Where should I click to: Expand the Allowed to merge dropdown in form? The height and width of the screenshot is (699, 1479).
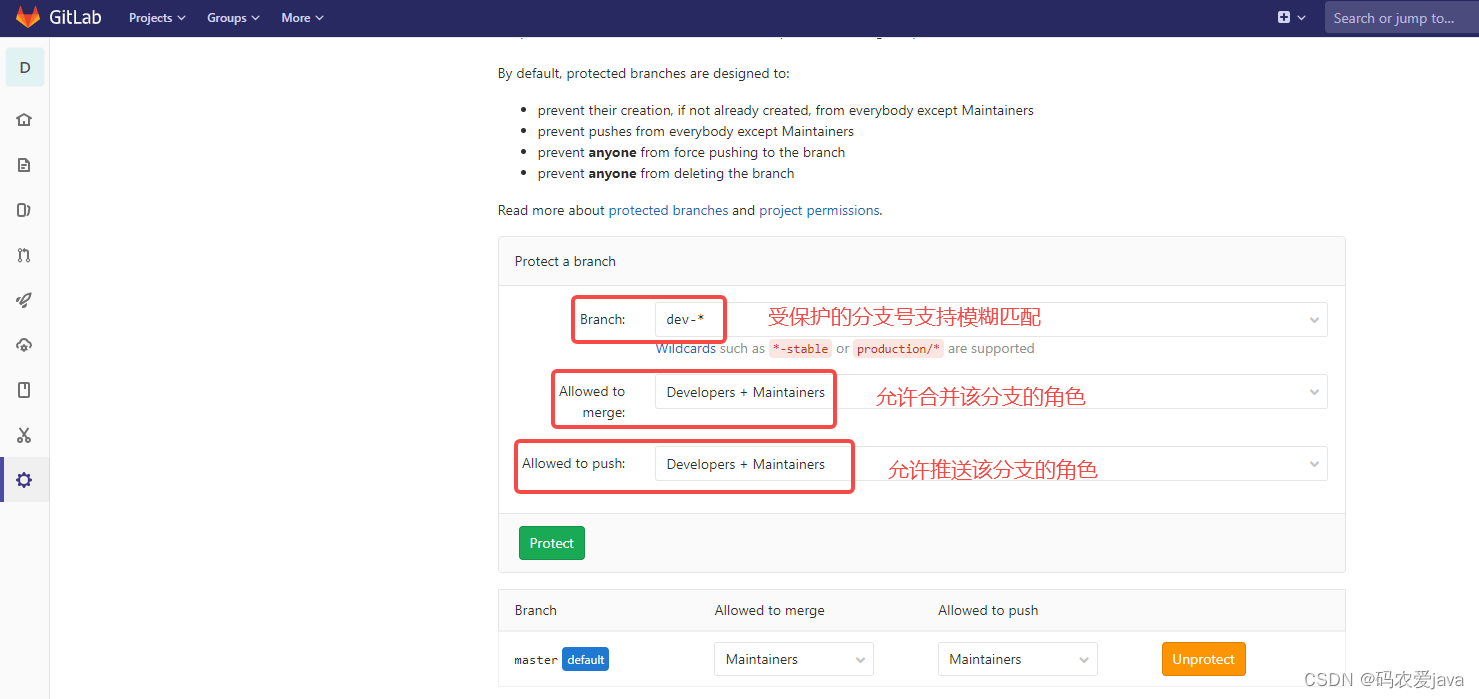pyautogui.click(x=991, y=392)
